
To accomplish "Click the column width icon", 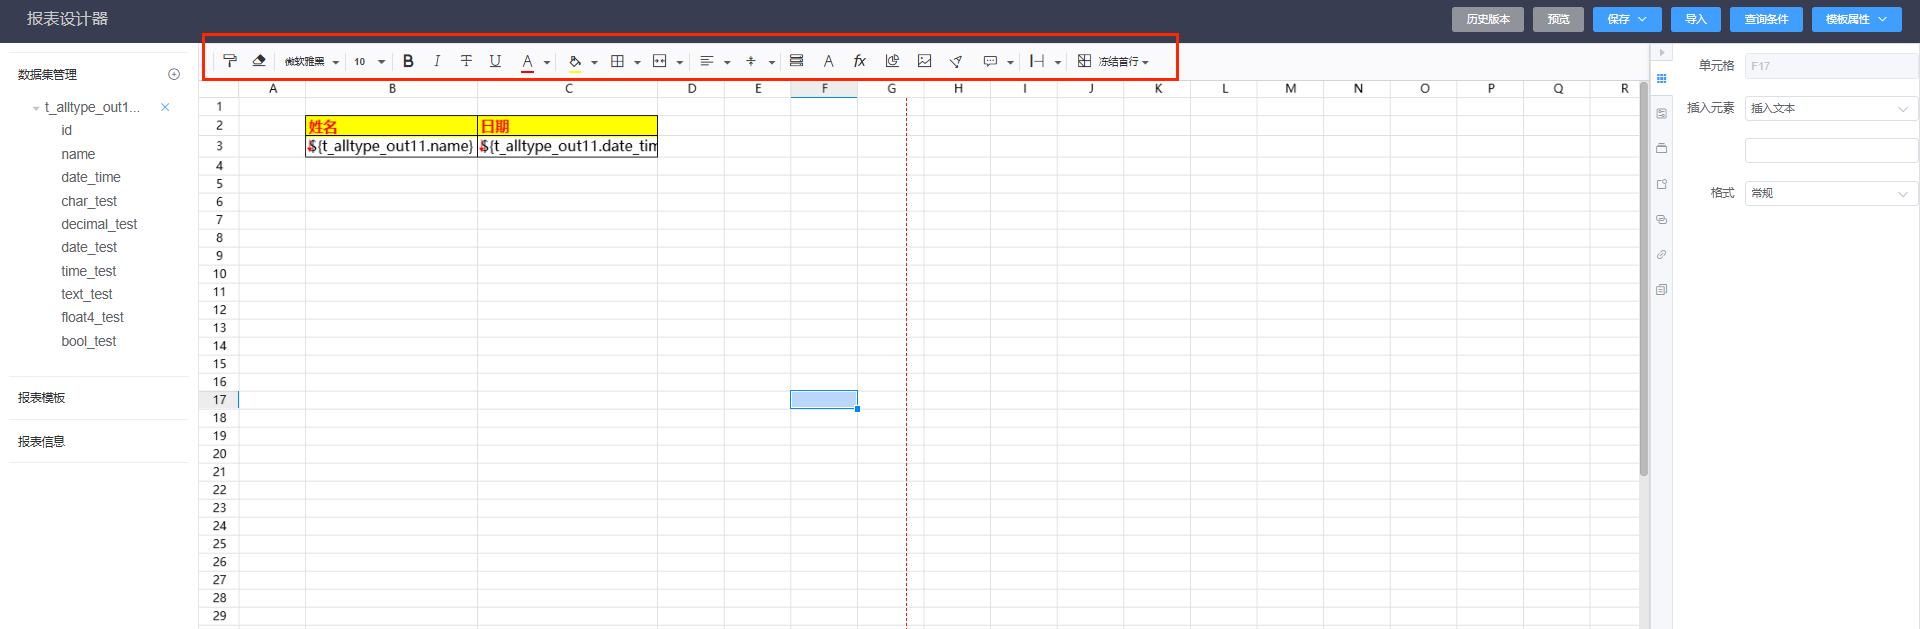I will click(1037, 61).
